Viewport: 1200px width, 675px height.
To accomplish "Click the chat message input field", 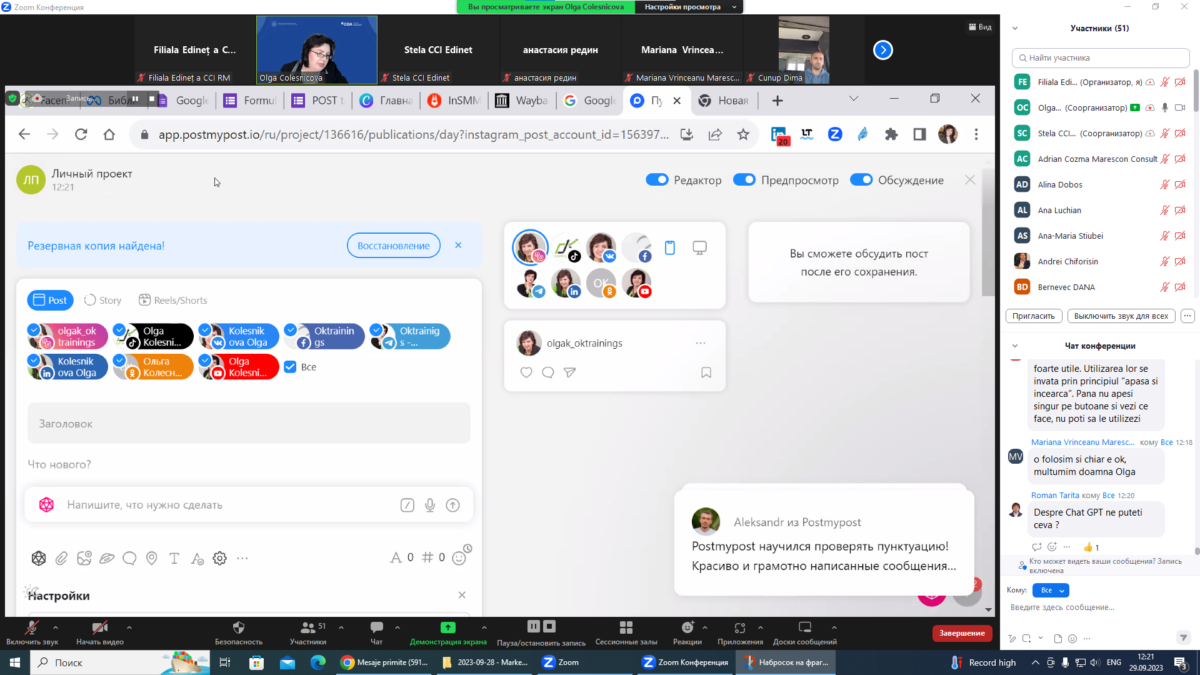I will pyautogui.click(x=1100, y=607).
